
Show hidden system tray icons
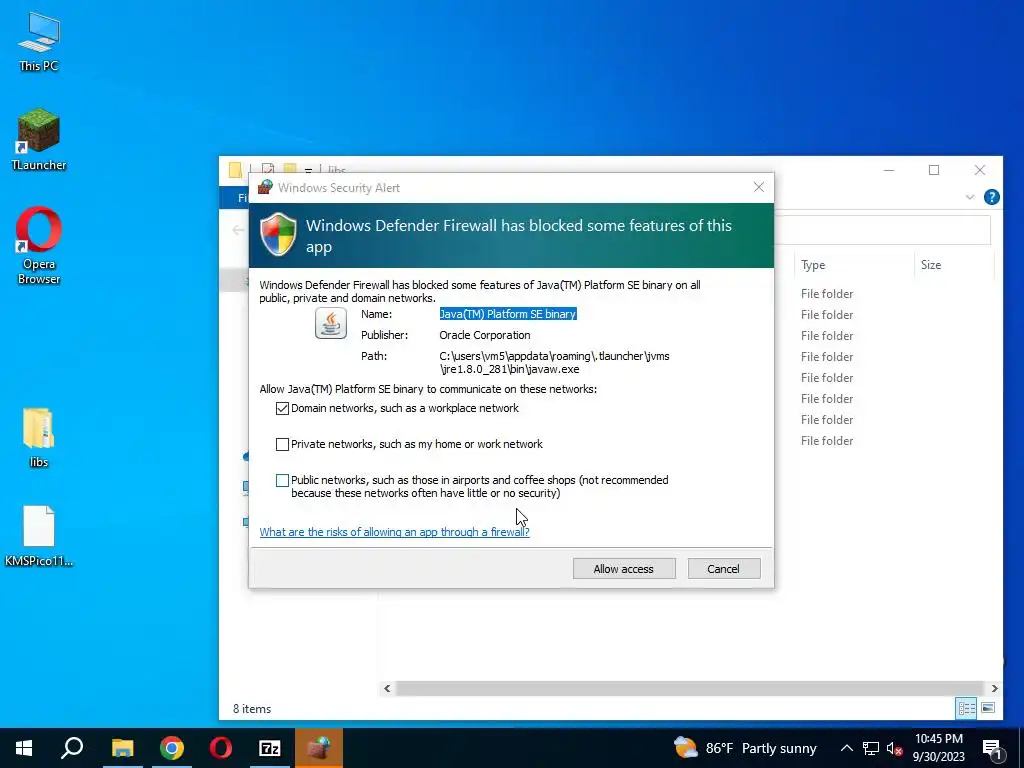coord(846,748)
